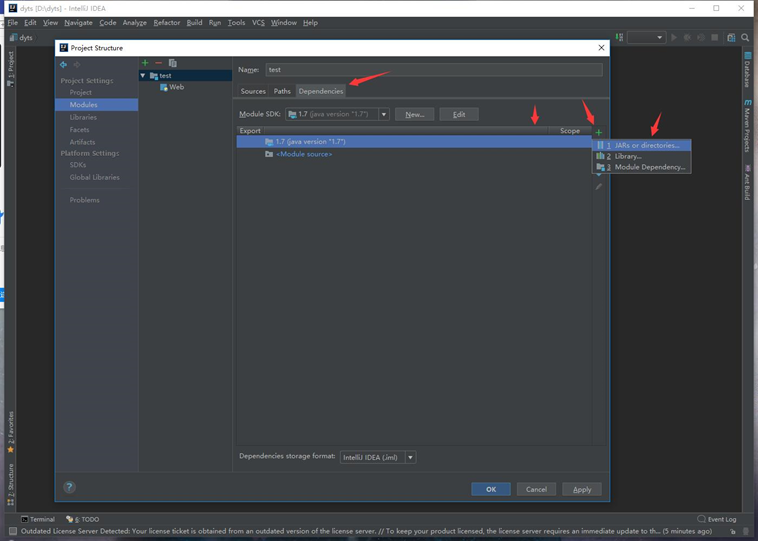Viewport: 758px width, 541px height.
Task: Open the Refactor menu
Action: (x=166, y=23)
